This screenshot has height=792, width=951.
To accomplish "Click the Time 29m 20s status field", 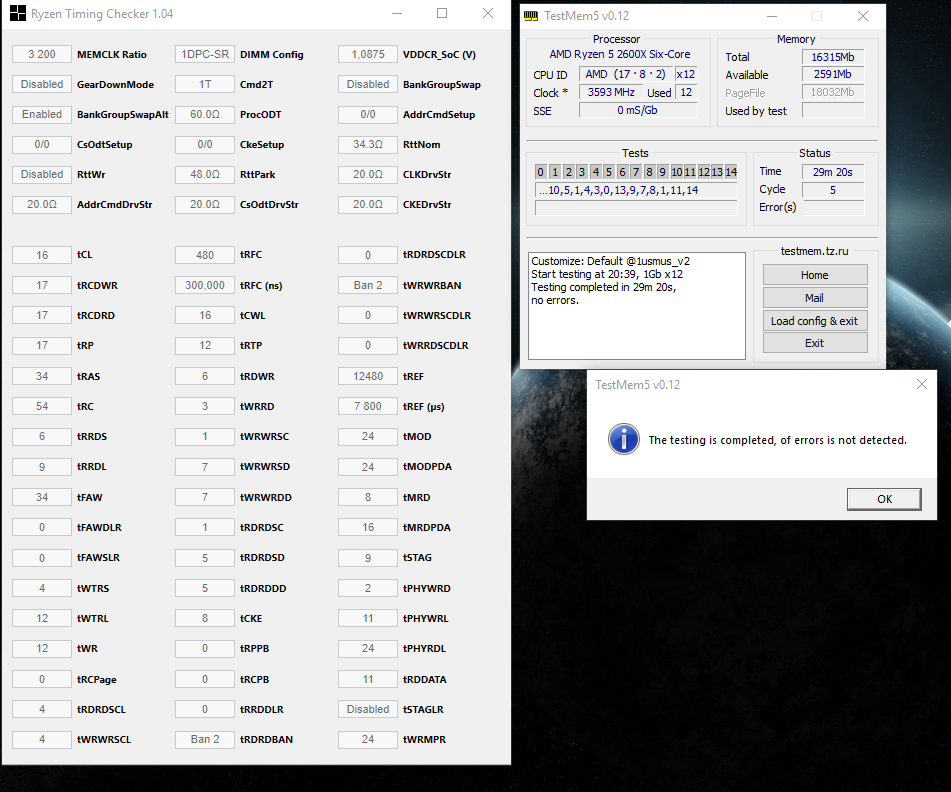I will 833,172.
